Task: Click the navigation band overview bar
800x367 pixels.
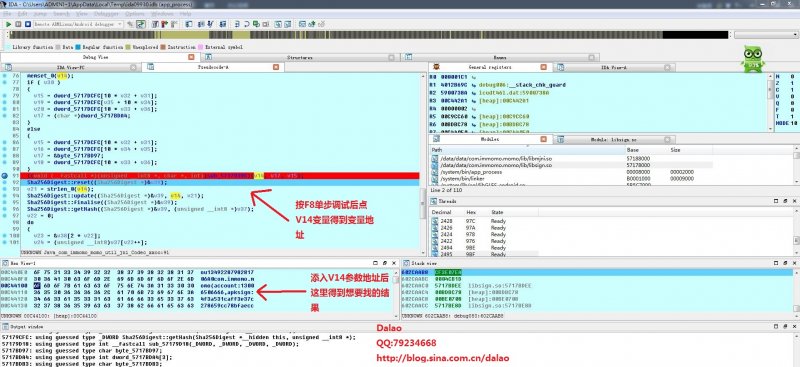Action: pos(368,35)
